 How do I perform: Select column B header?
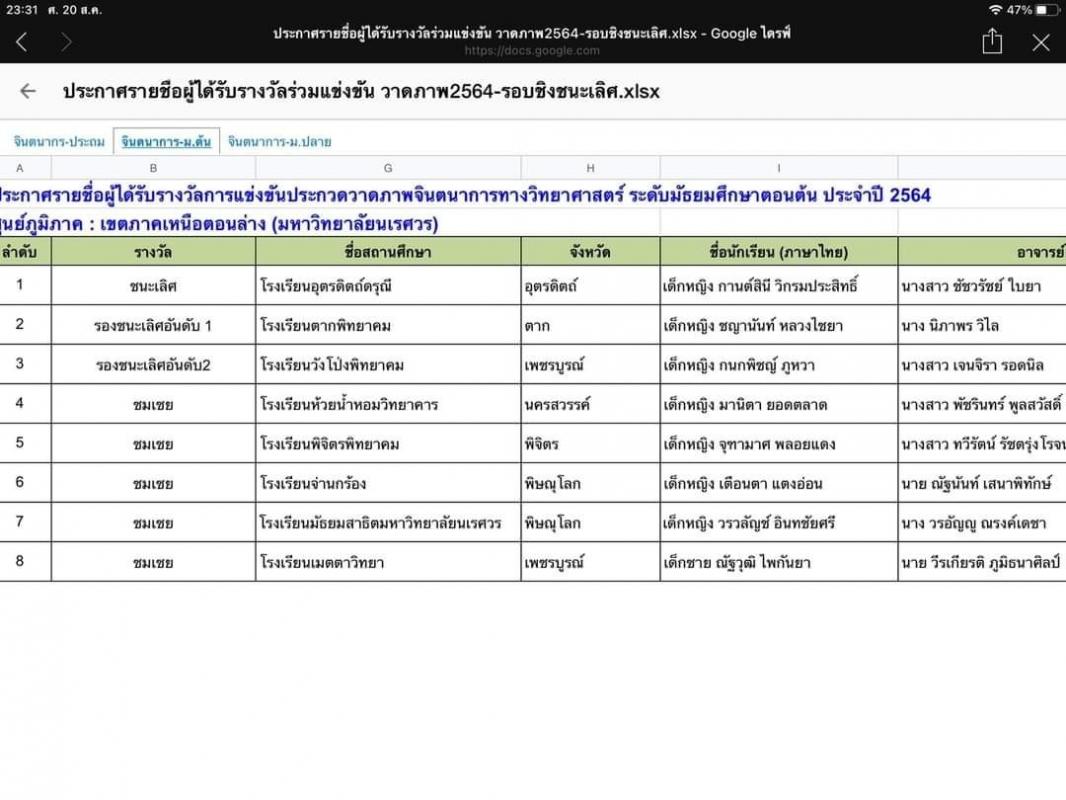click(153, 168)
